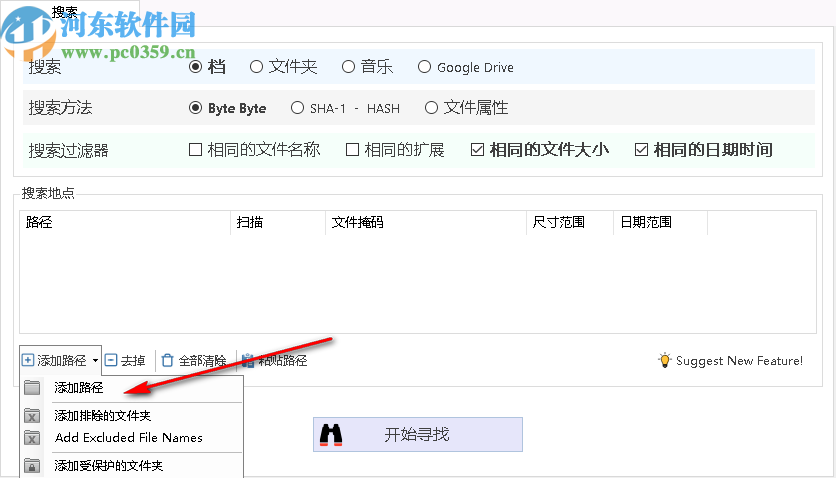The image size is (836, 478).
Task: Click the plus icon beside 添加路径
Action: 28,360
